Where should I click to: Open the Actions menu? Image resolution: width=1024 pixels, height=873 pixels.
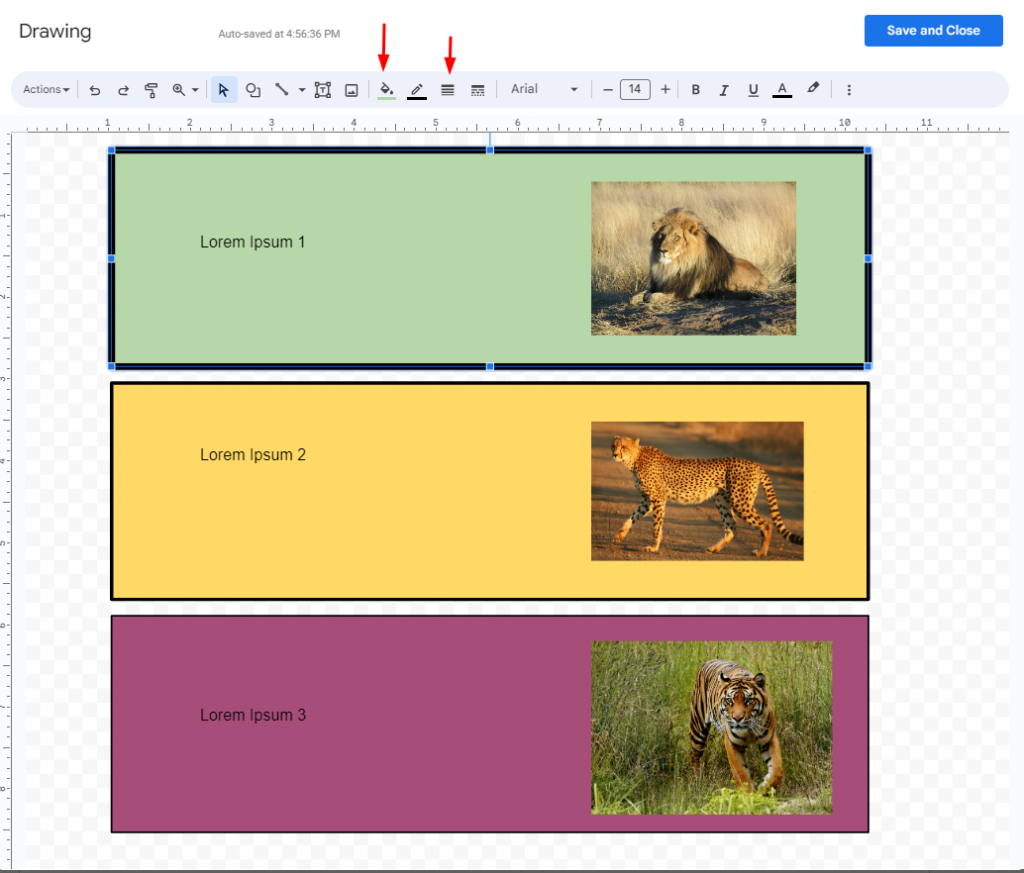pos(46,89)
